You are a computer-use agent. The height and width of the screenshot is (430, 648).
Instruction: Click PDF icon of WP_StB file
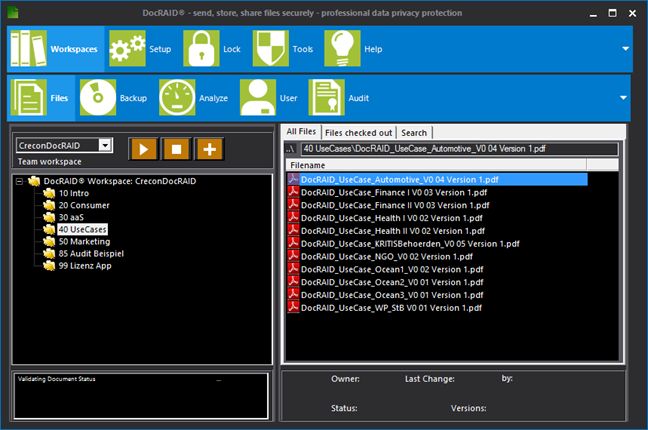[293, 307]
